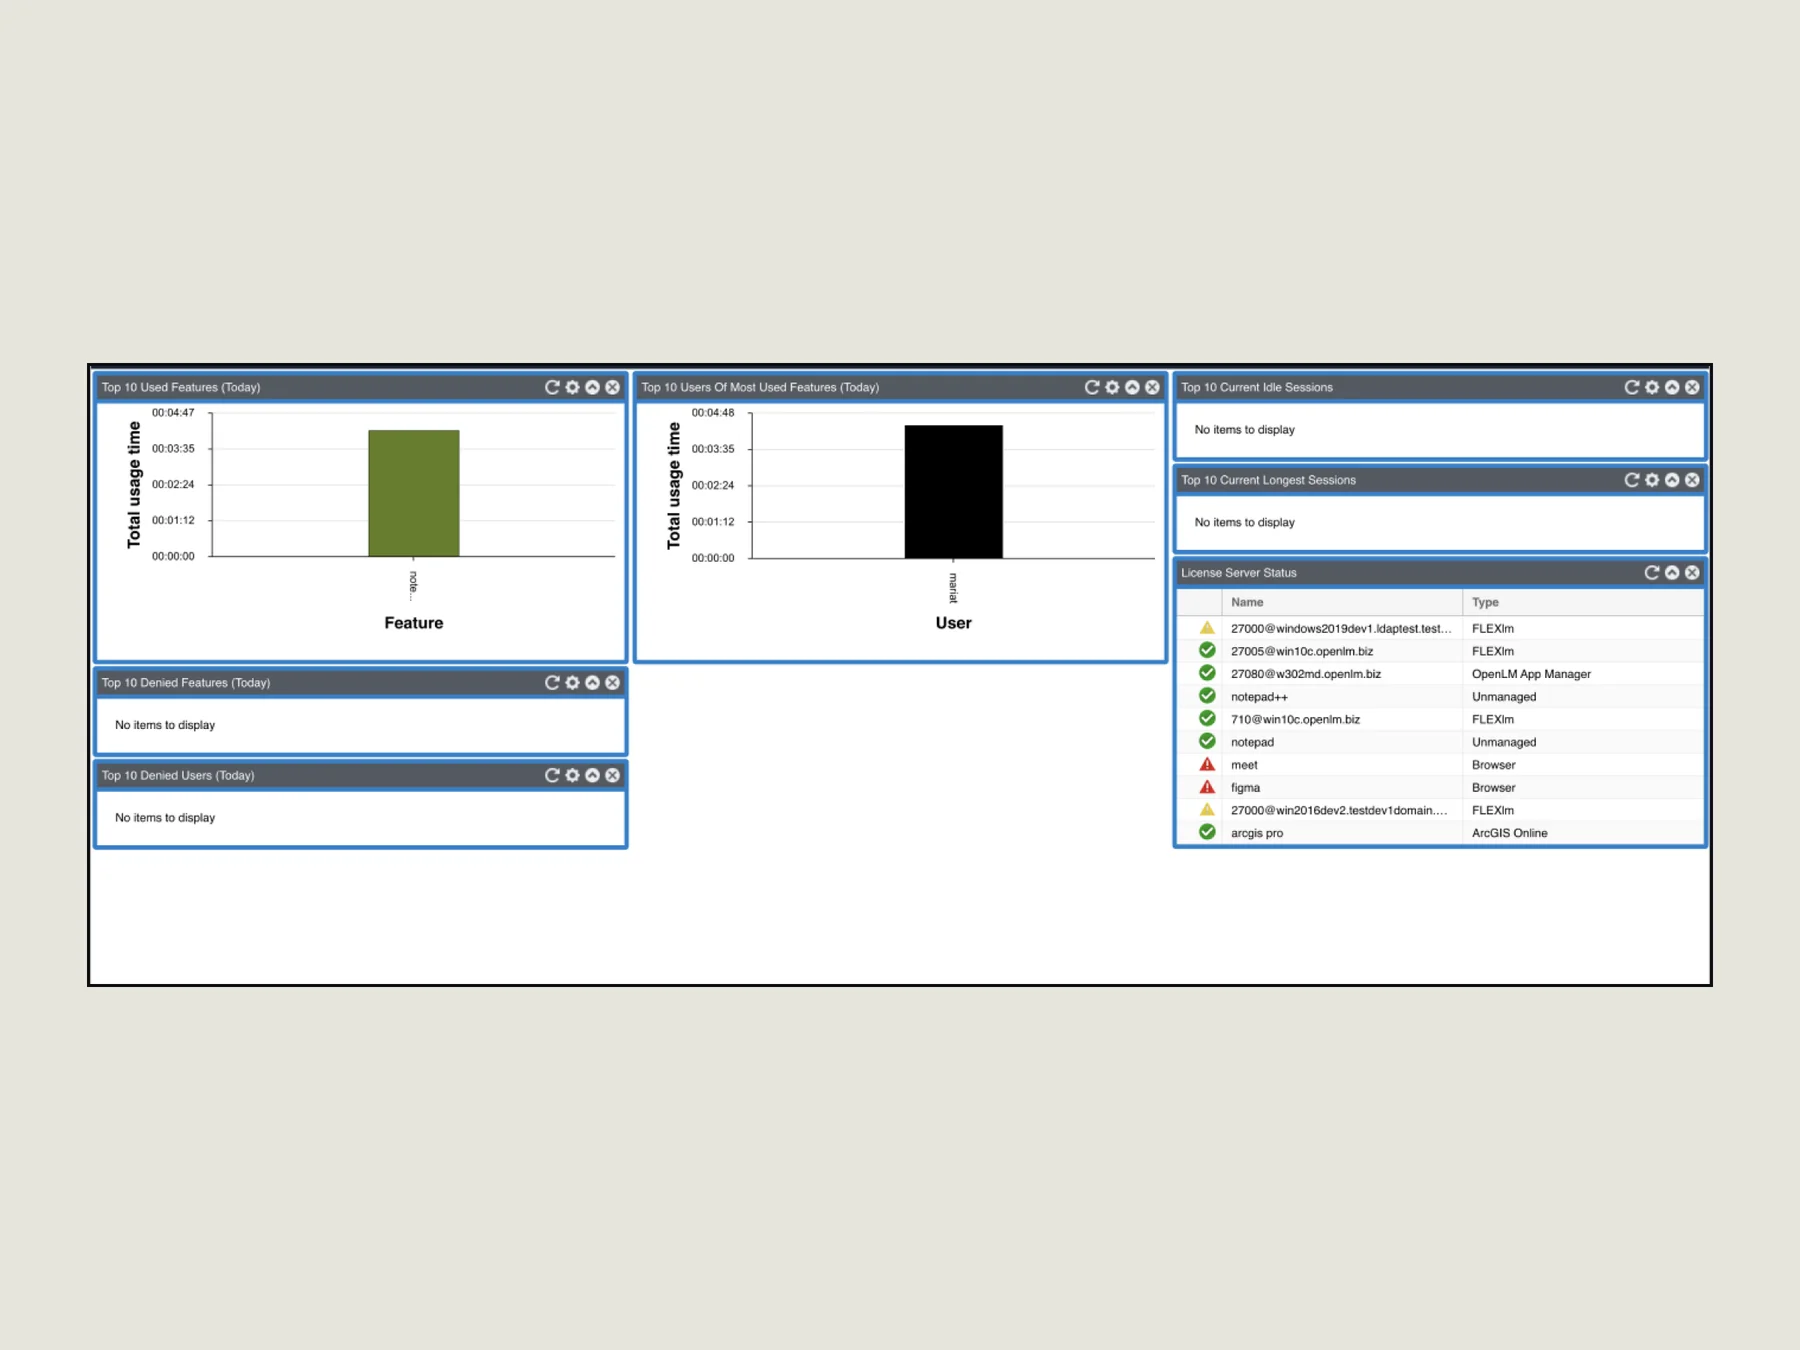Click the Top 10 Denied Users title bar
This screenshot has height=1350, width=1800.
[x=361, y=775]
